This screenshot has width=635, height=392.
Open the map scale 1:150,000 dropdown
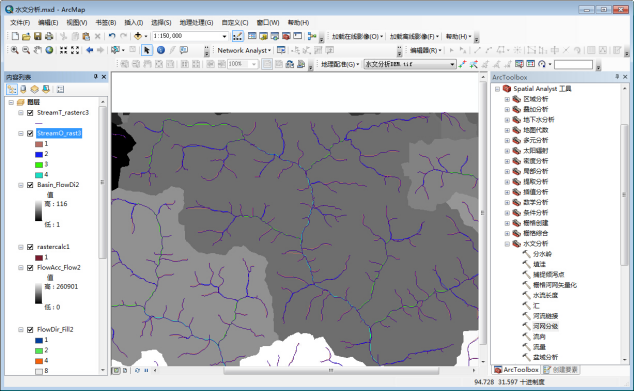pyautogui.click(x=224, y=36)
